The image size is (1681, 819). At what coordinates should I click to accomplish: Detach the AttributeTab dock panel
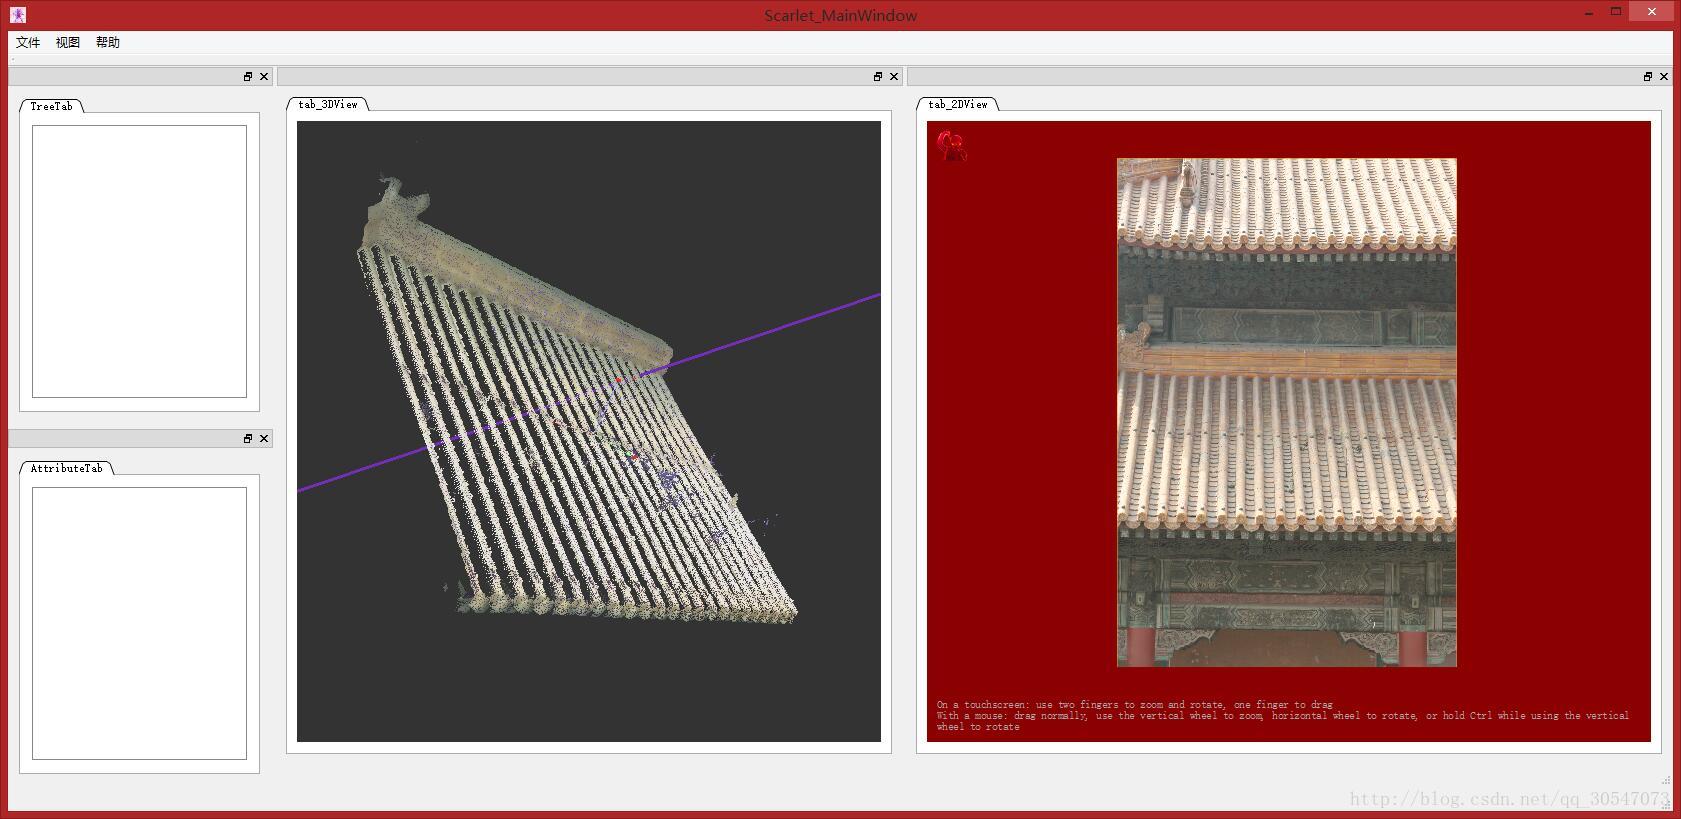(x=248, y=439)
